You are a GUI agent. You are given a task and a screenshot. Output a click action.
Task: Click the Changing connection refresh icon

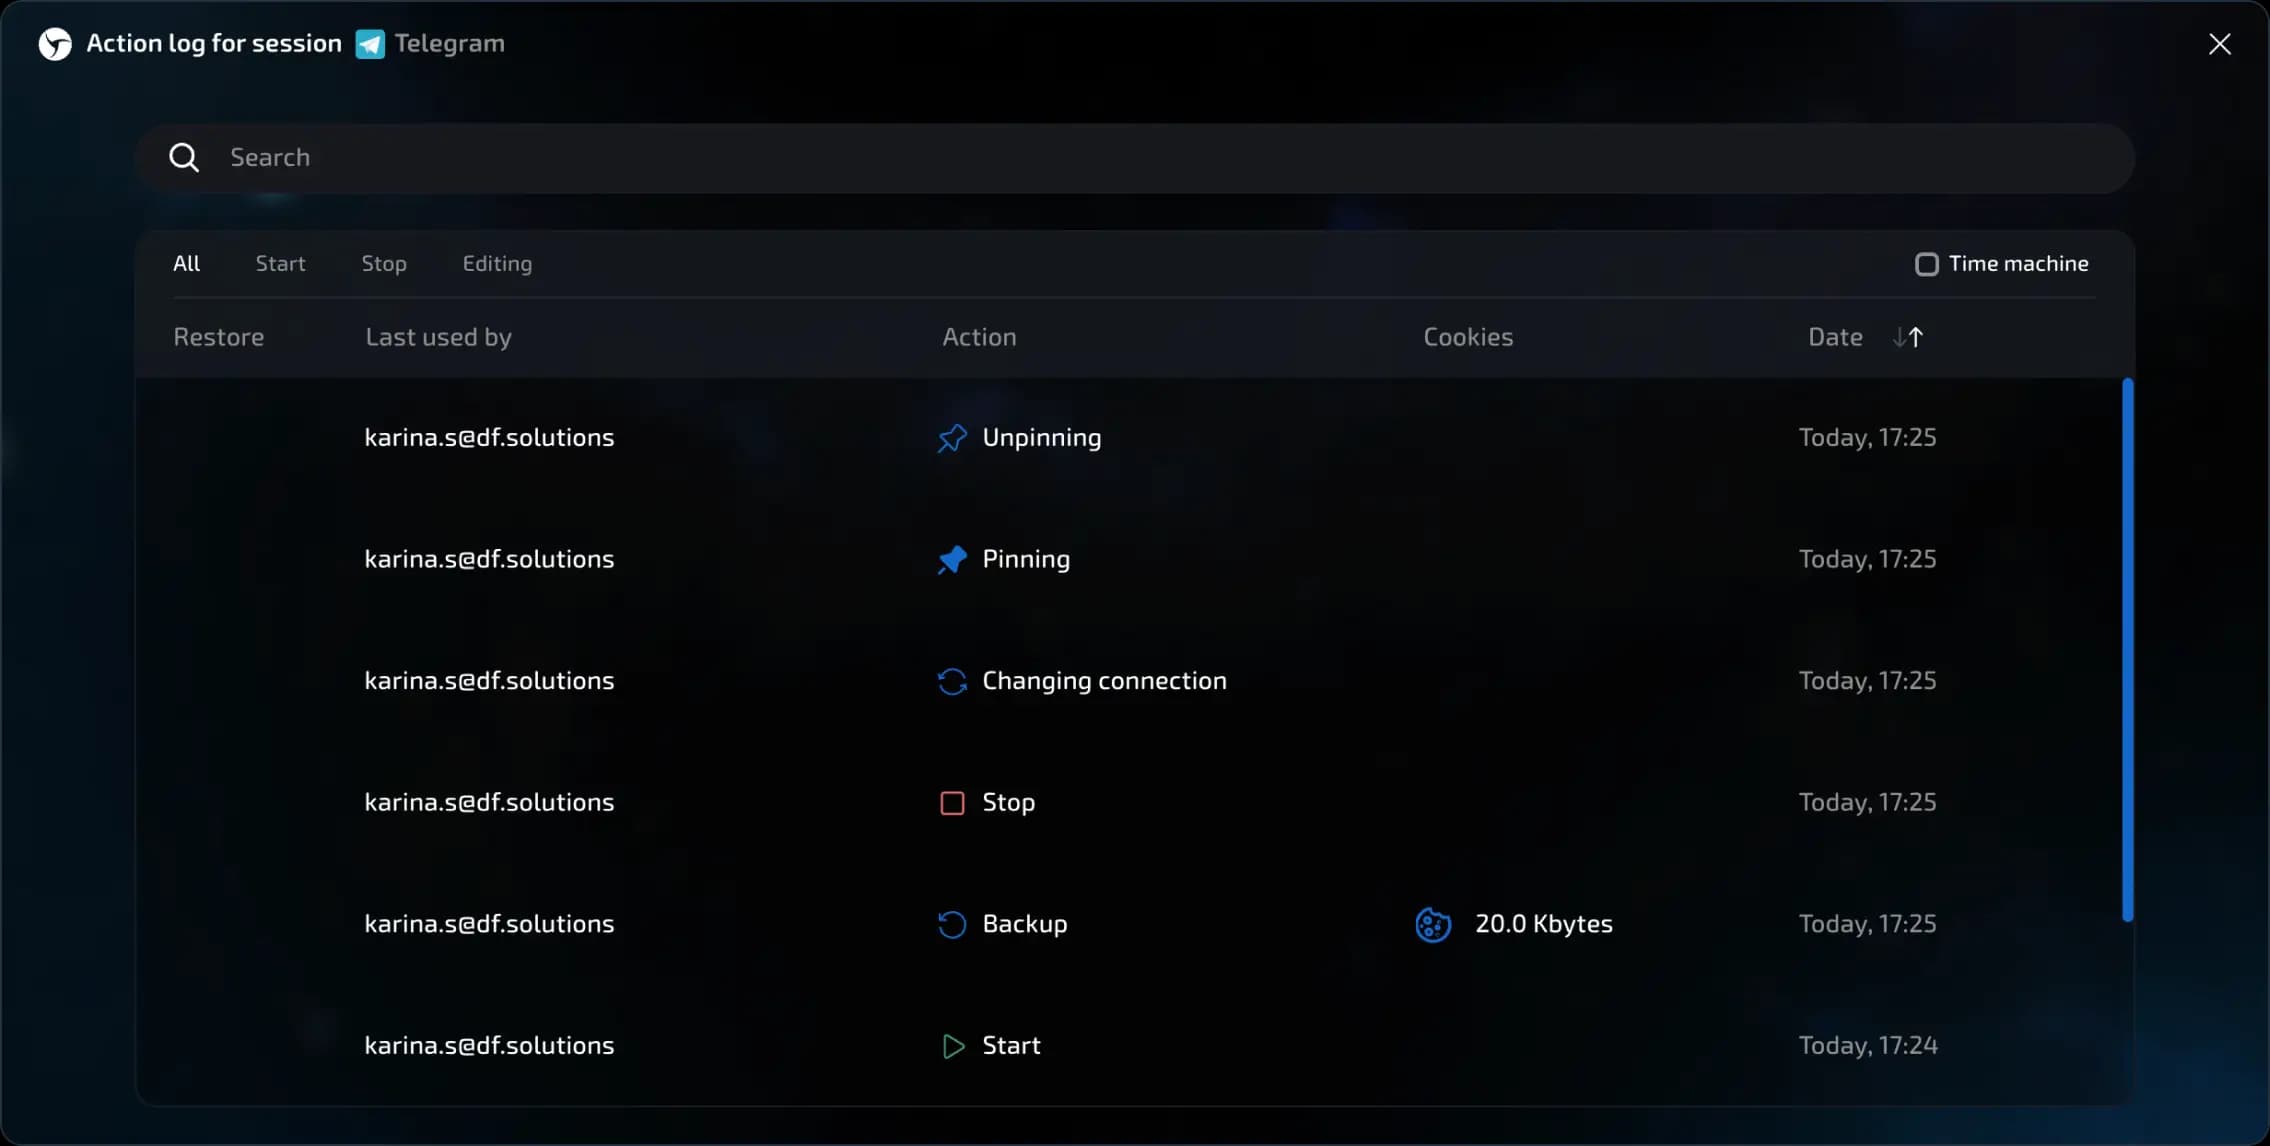tap(951, 681)
